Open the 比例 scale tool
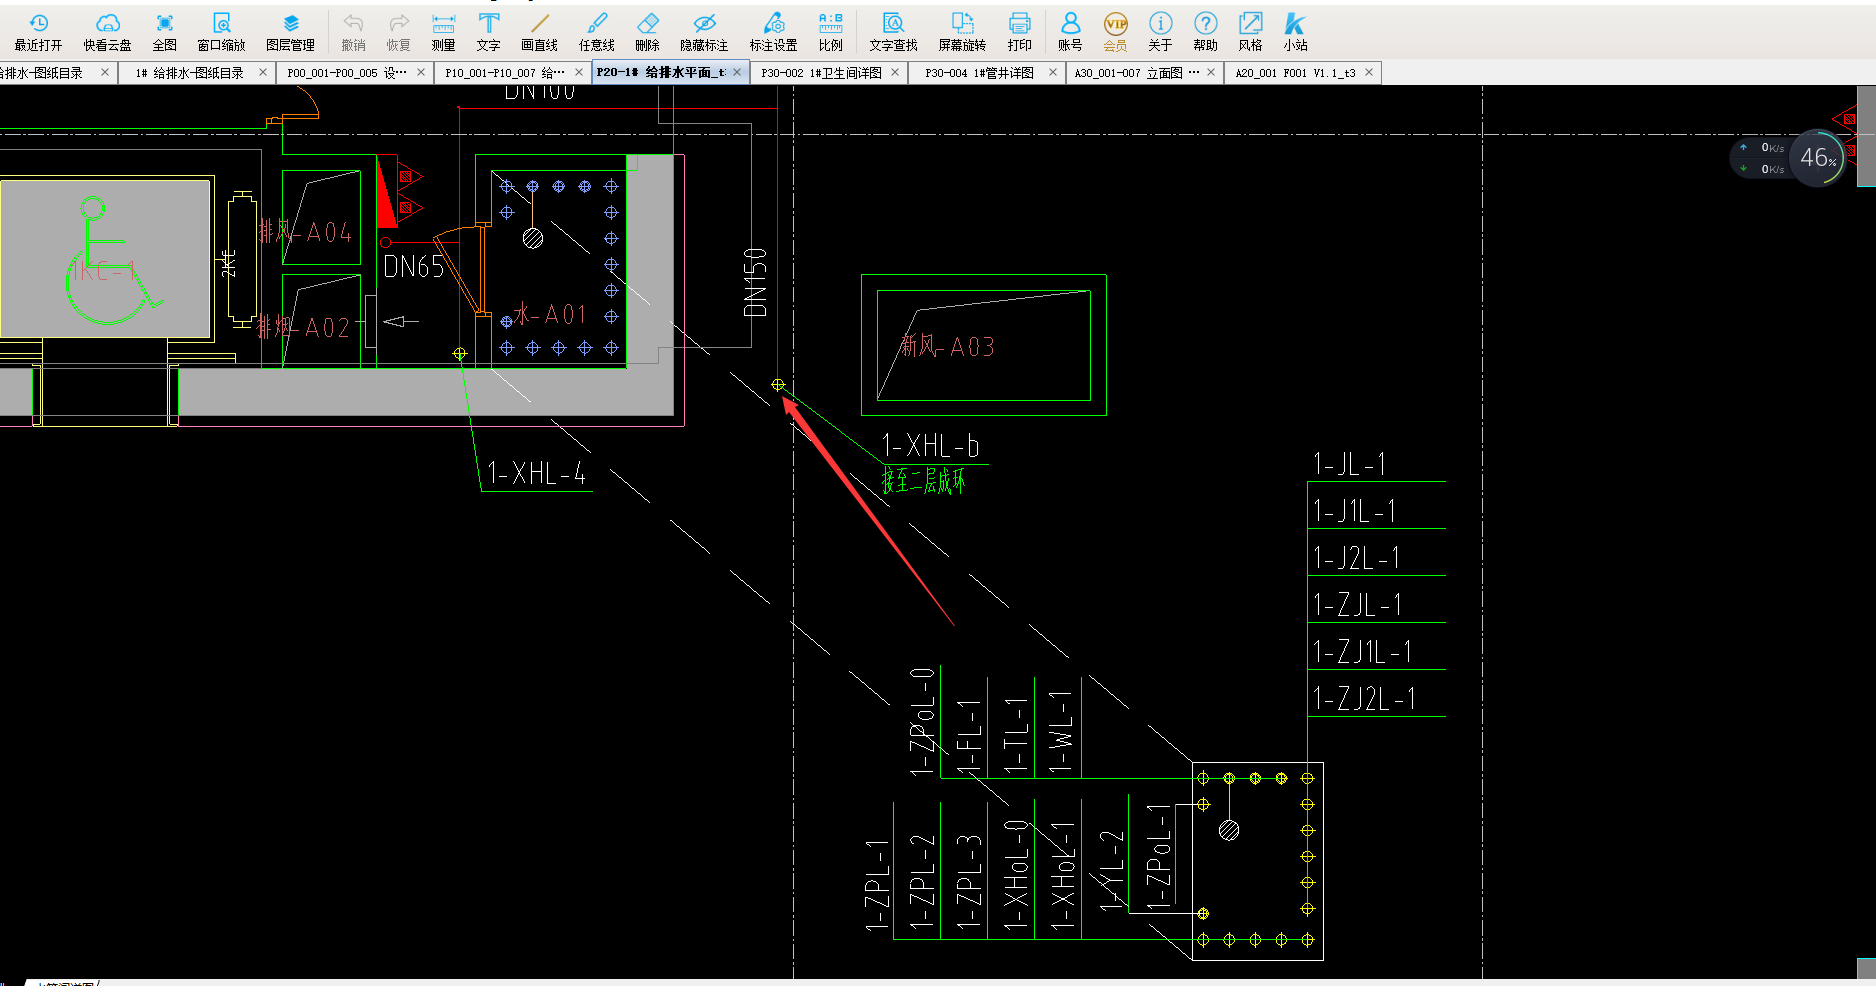The image size is (1876, 986). click(830, 32)
